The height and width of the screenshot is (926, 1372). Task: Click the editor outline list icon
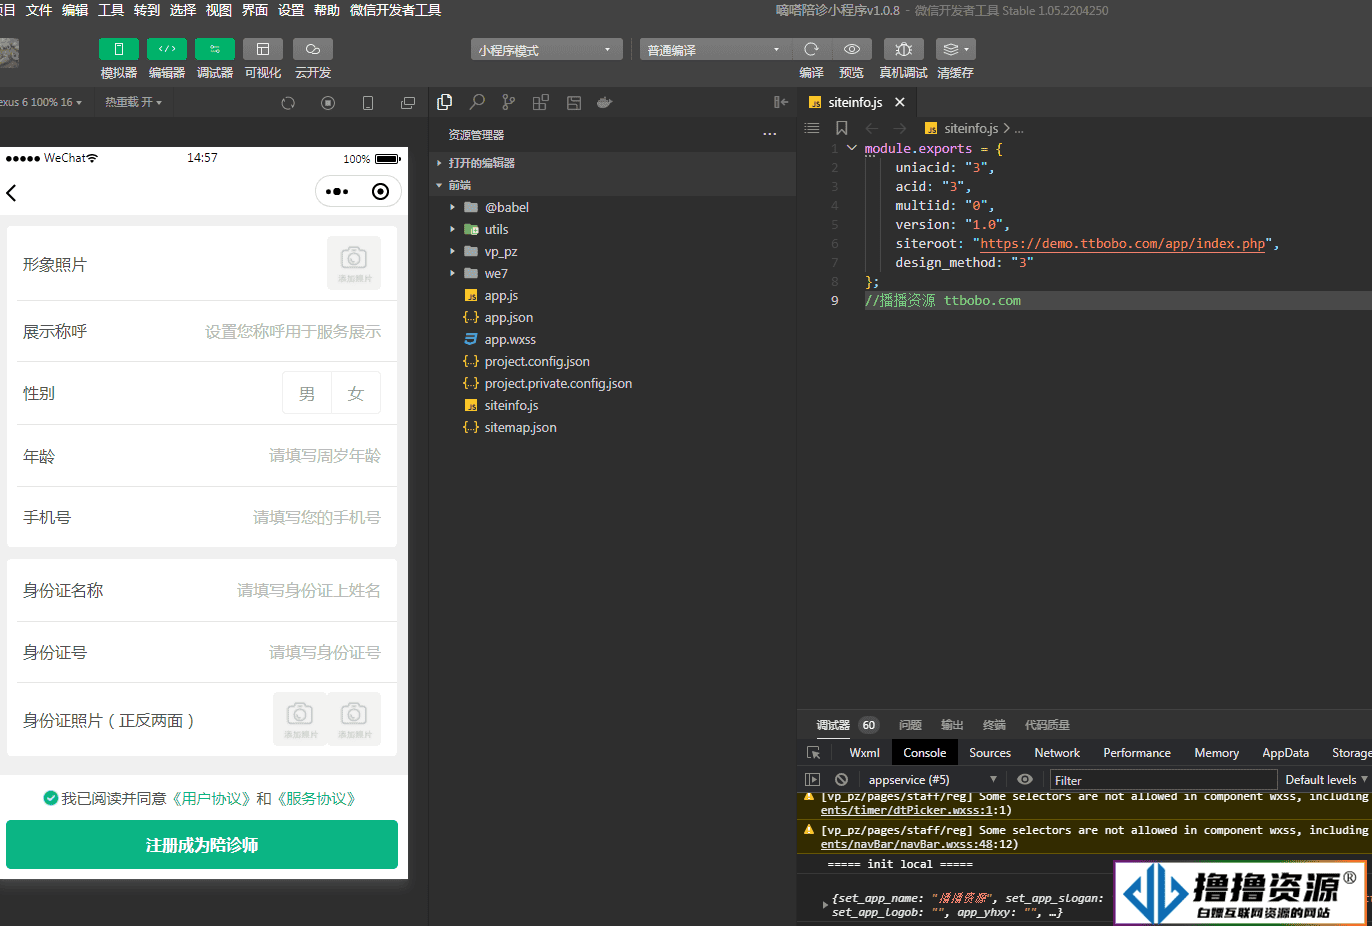click(812, 128)
